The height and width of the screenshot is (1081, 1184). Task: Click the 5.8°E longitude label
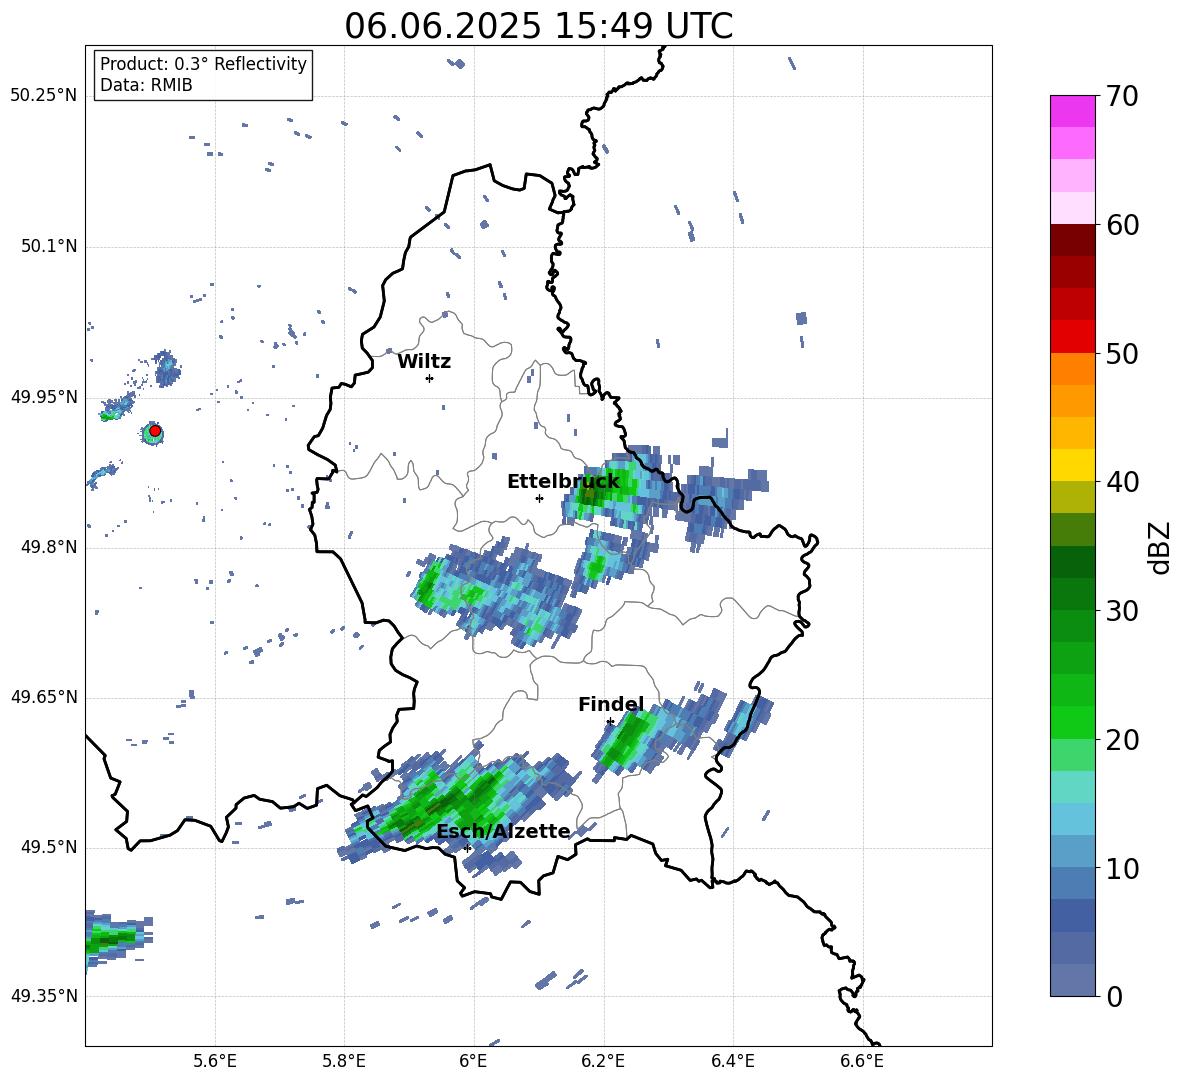[x=344, y=1061]
